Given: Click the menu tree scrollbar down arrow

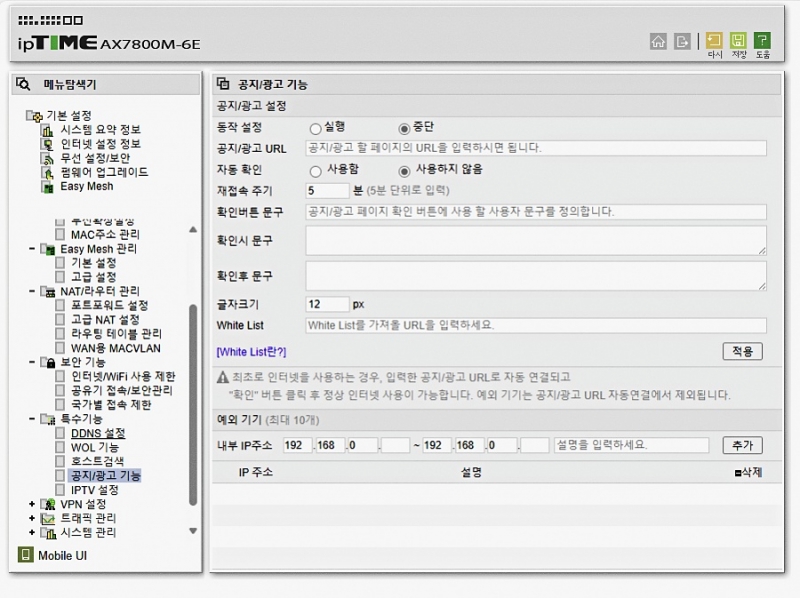Looking at the screenshot, I should (193, 531).
